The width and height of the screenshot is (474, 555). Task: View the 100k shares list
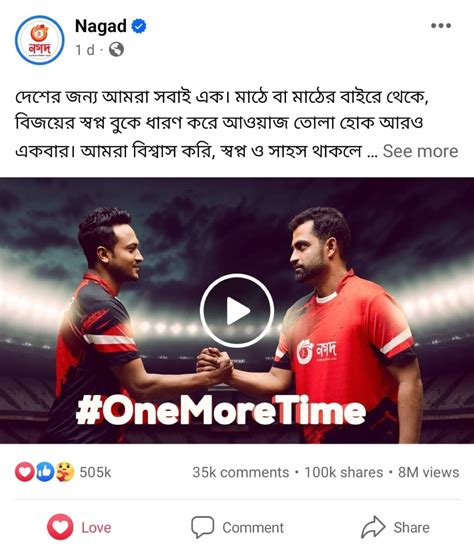point(344,473)
